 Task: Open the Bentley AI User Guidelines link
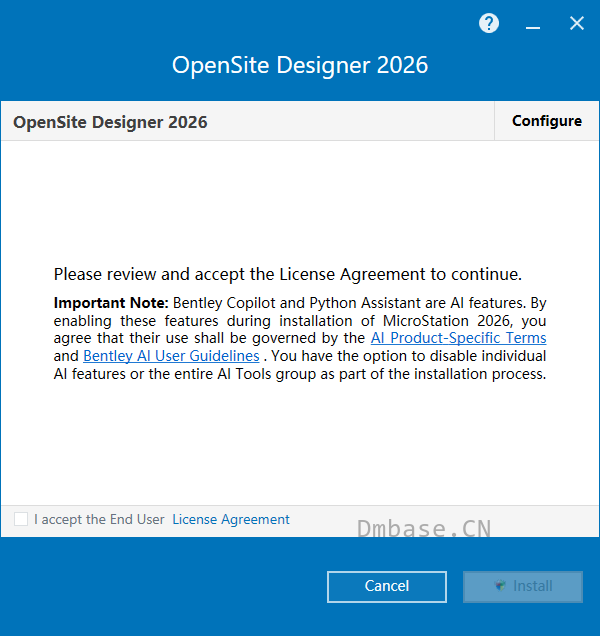pos(171,356)
